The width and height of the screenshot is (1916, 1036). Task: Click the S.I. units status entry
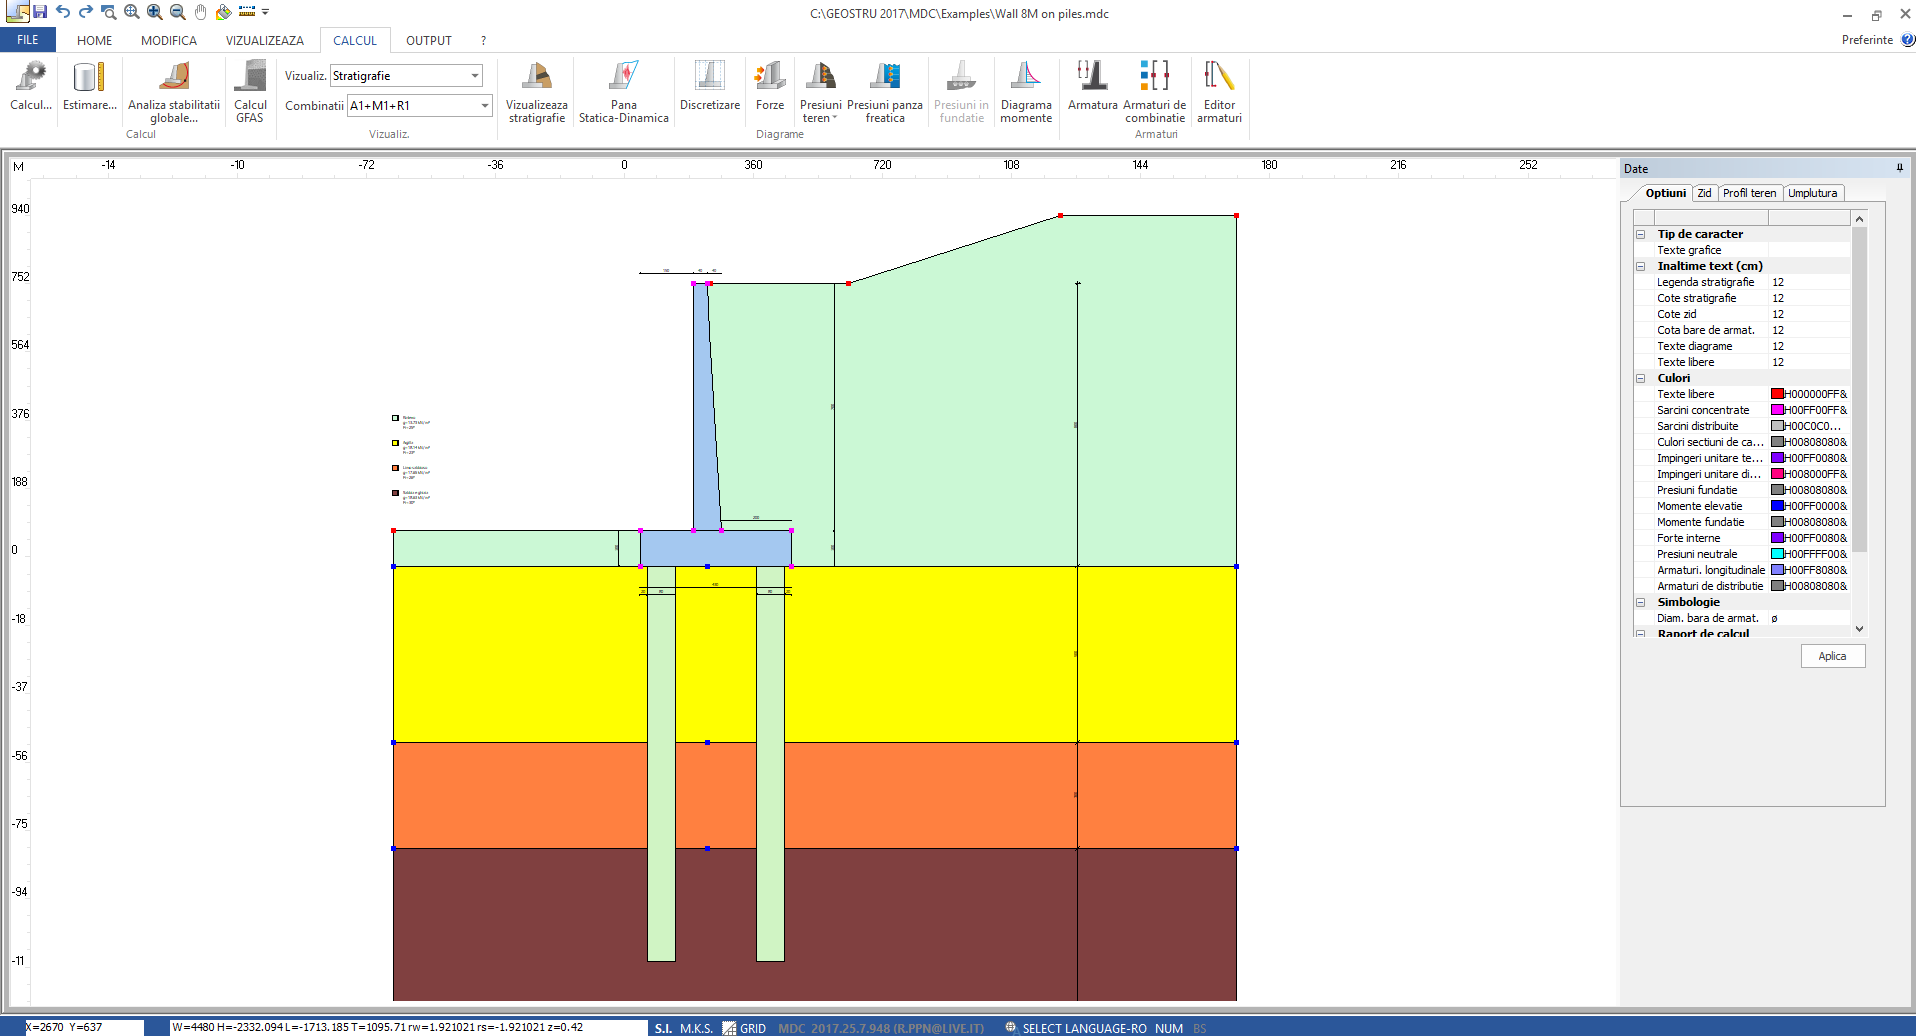click(x=664, y=1028)
